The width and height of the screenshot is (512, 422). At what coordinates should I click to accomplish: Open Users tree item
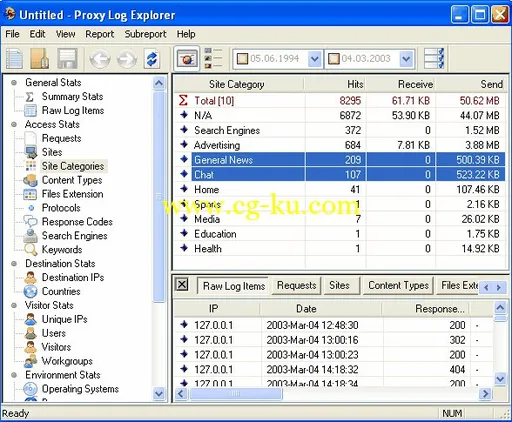[x=53, y=333]
